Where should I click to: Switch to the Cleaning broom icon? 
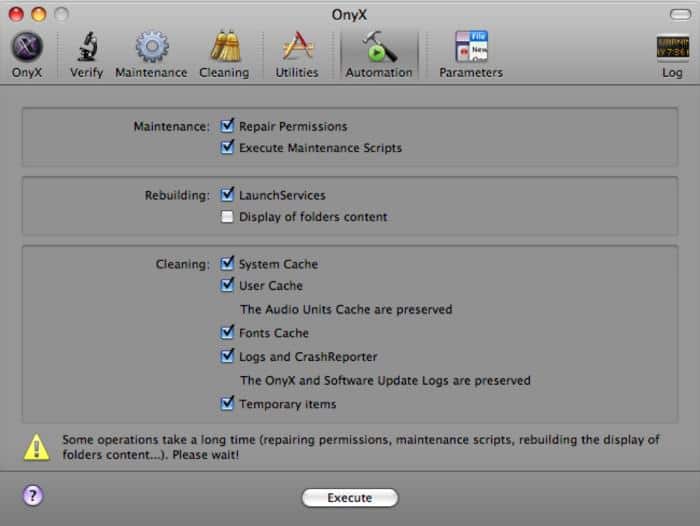point(224,48)
